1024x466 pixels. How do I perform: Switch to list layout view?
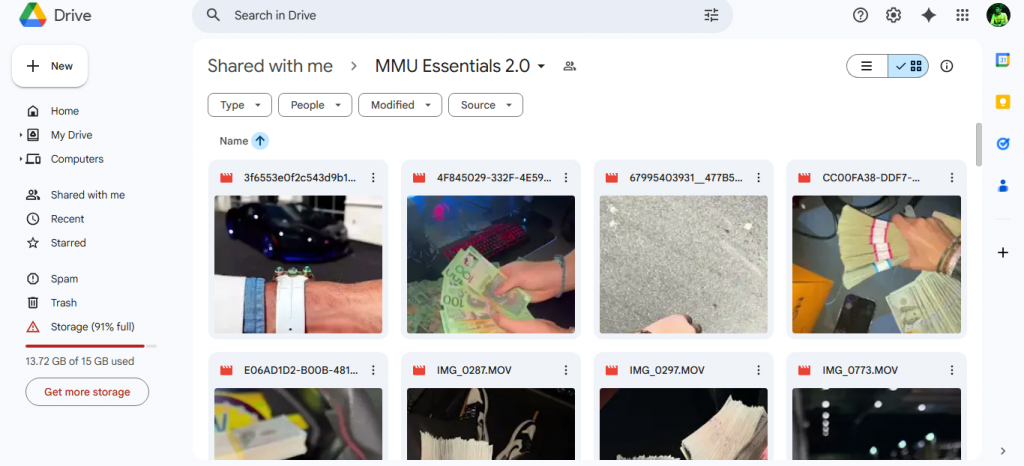(x=867, y=66)
